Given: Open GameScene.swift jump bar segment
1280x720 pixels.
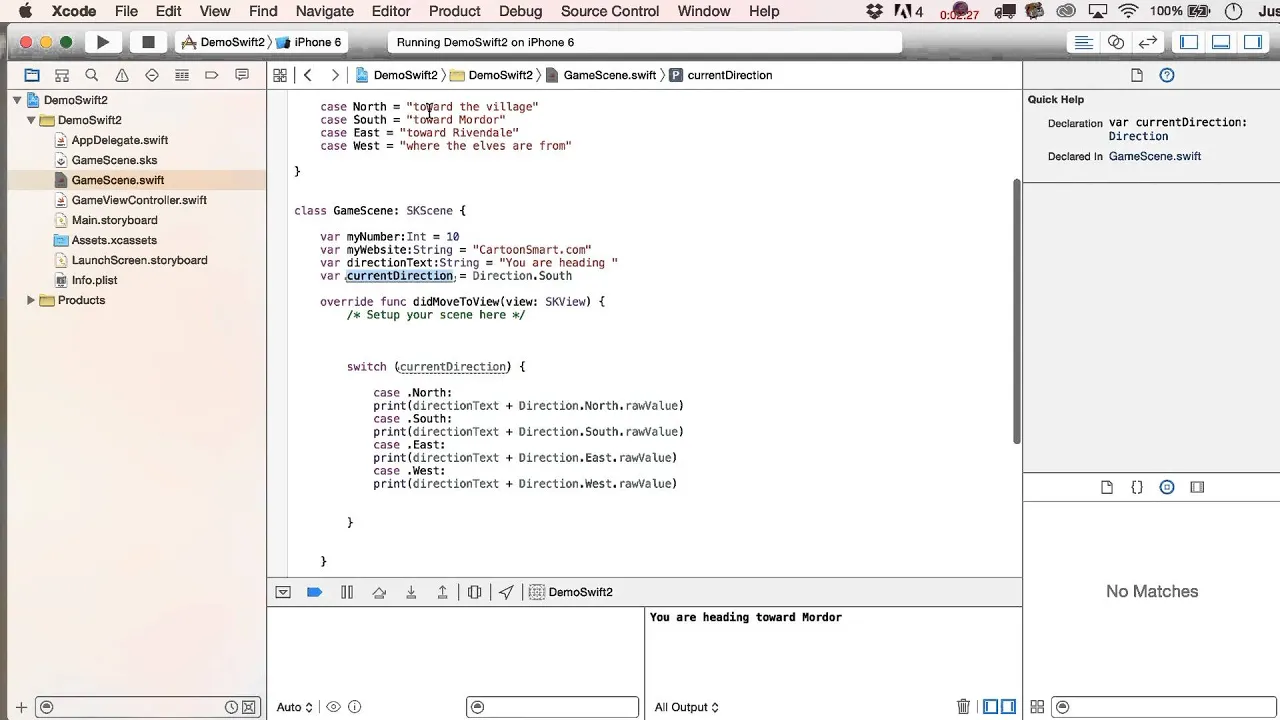Looking at the screenshot, I should (x=601, y=75).
